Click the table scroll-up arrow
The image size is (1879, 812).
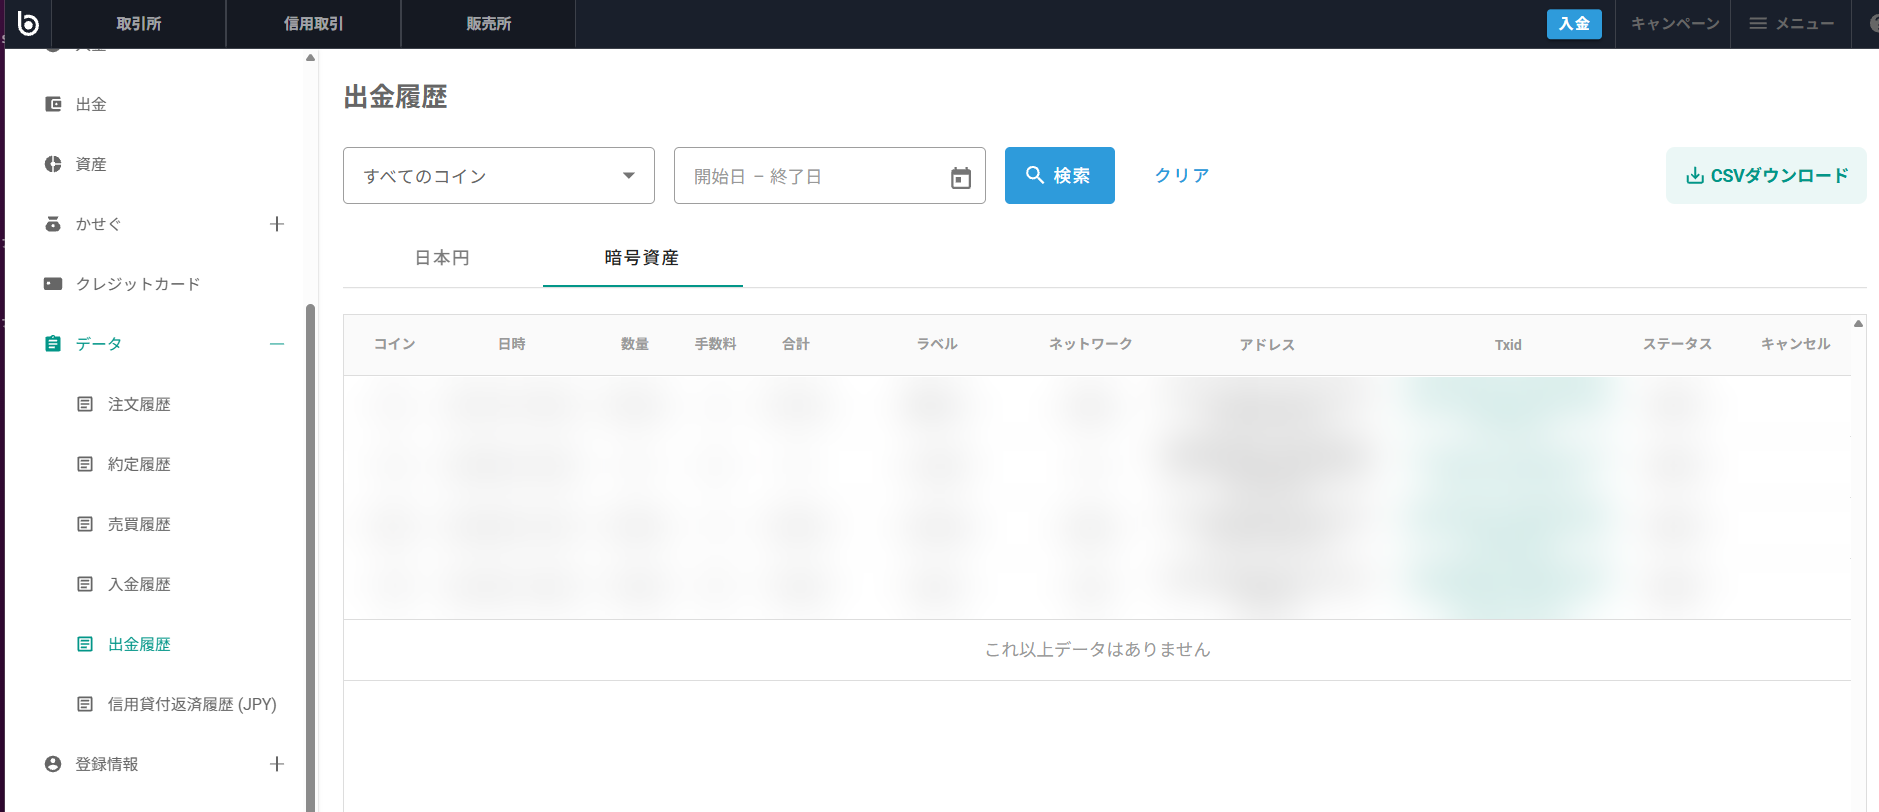coord(1858,323)
